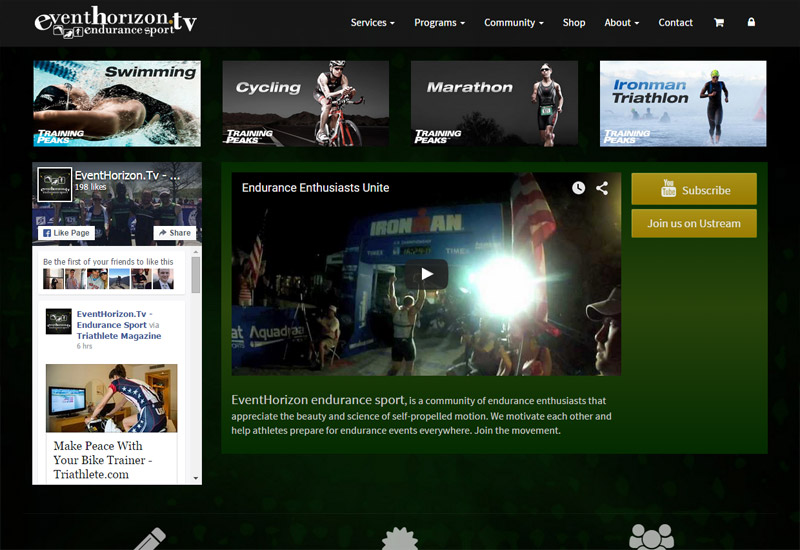
Task: Click the video share icon
Action: pyautogui.click(x=602, y=188)
